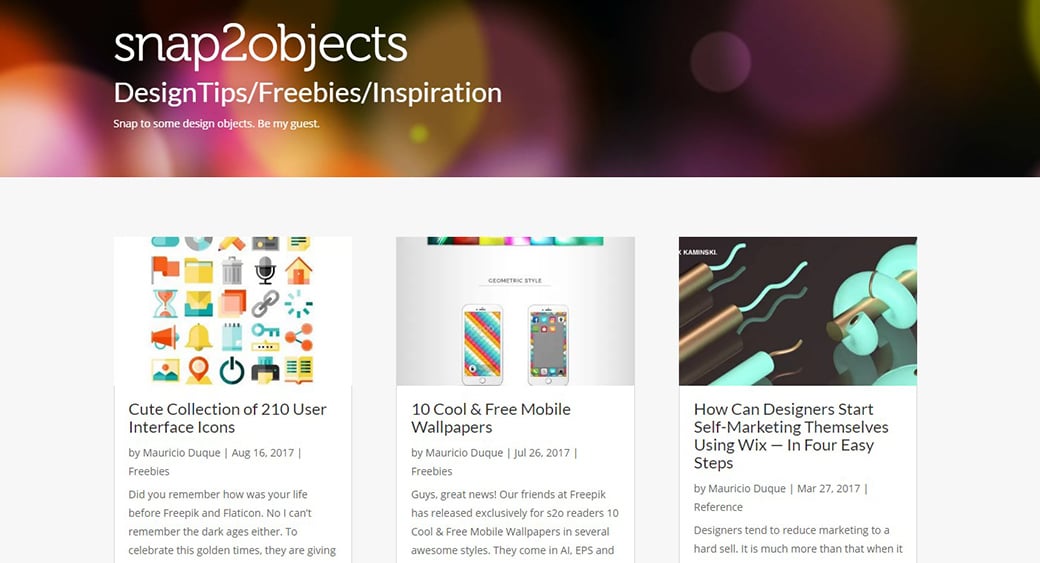This screenshot has width=1040, height=563.
Task: Click the gray trash can icon in thumbnail
Action: pos(232,271)
